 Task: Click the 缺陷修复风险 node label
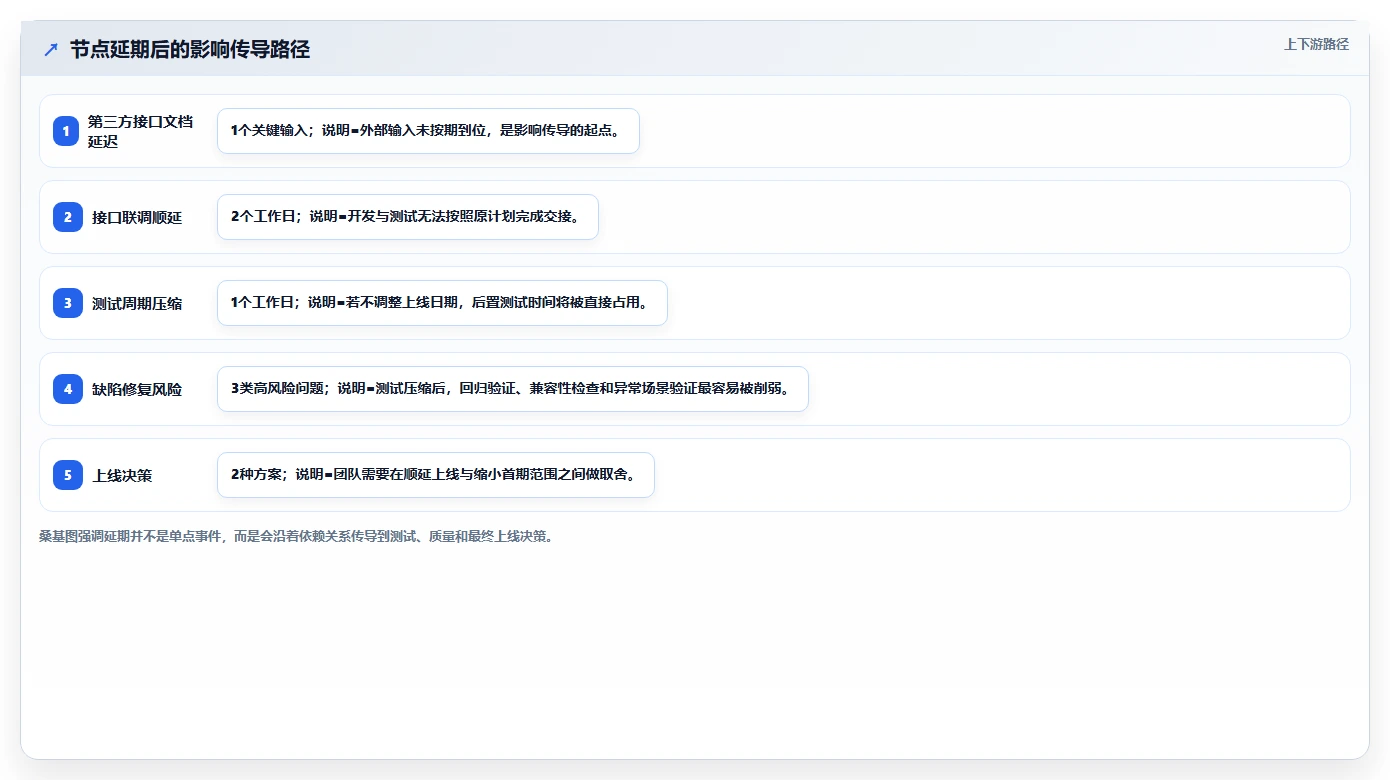coord(137,389)
